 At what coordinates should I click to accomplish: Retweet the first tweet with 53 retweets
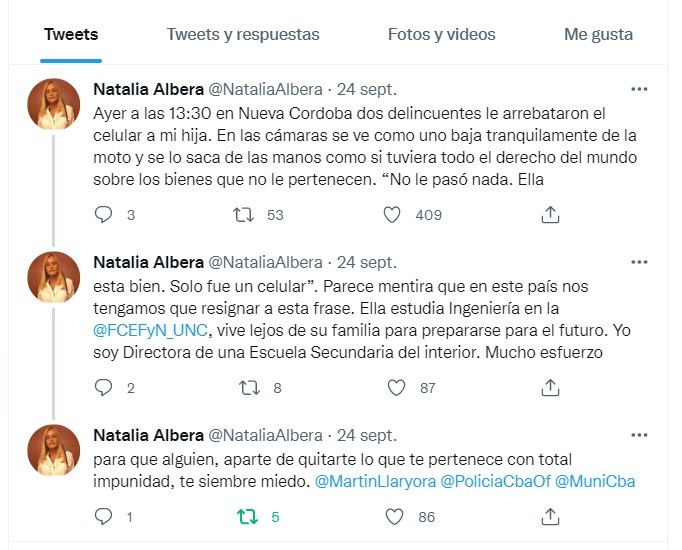point(245,214)
